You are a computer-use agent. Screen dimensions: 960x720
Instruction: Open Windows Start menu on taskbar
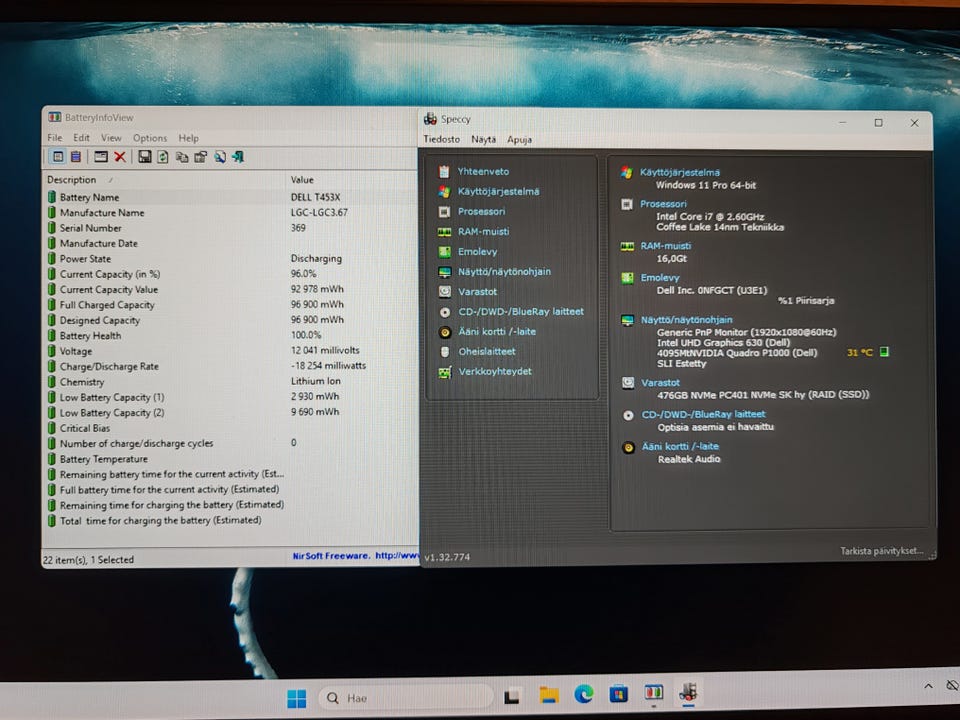(297, 698)
